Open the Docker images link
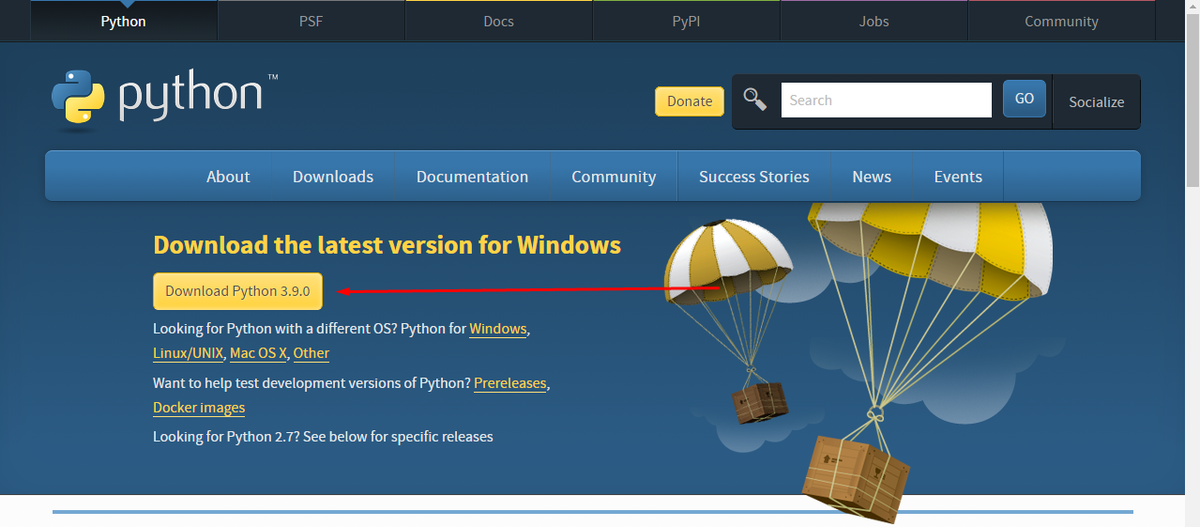 (199, 407)
